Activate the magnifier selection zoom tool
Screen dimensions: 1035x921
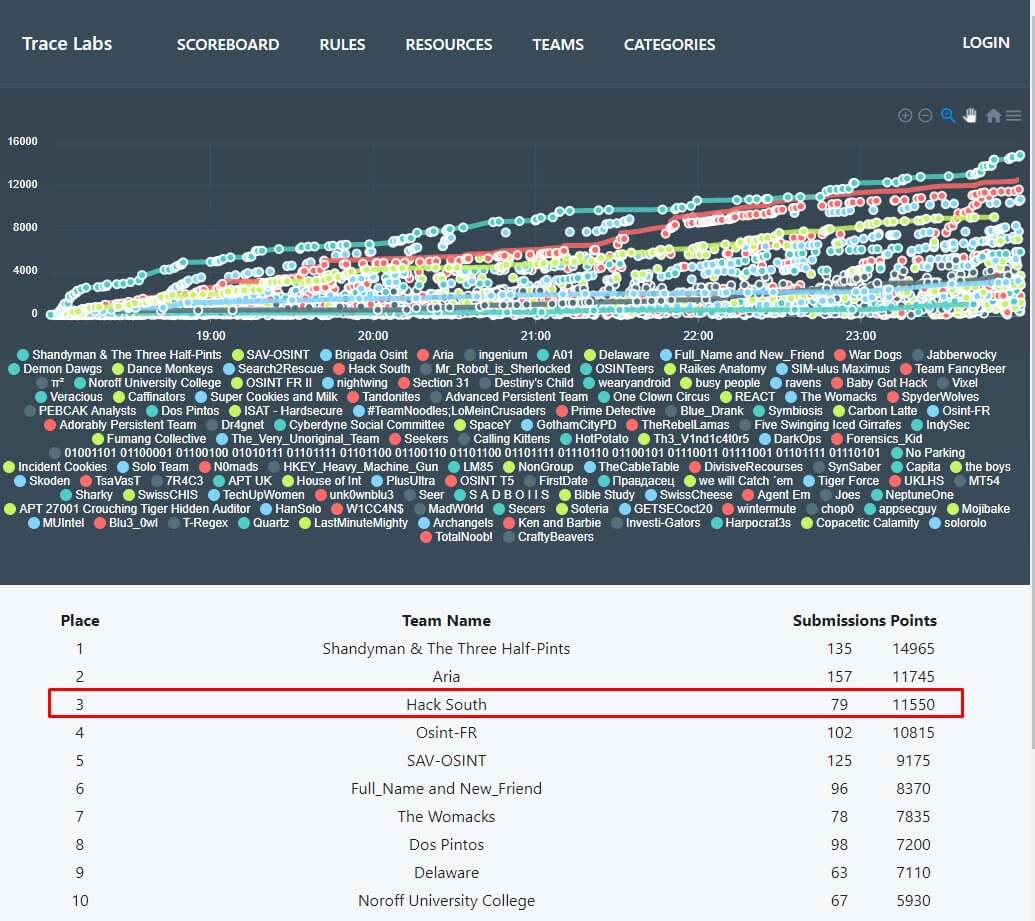[948, 116]
